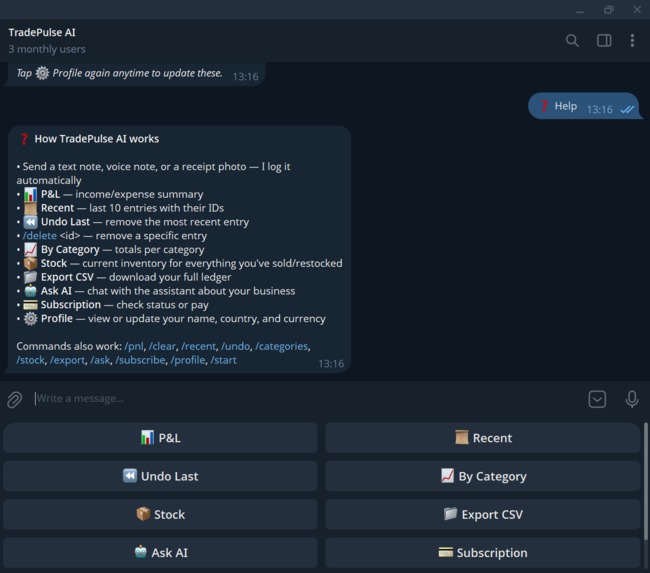This screenshot has width=650, height=573.
Task: Toggle the bot keyboard button icon
Action: [597, 399]
